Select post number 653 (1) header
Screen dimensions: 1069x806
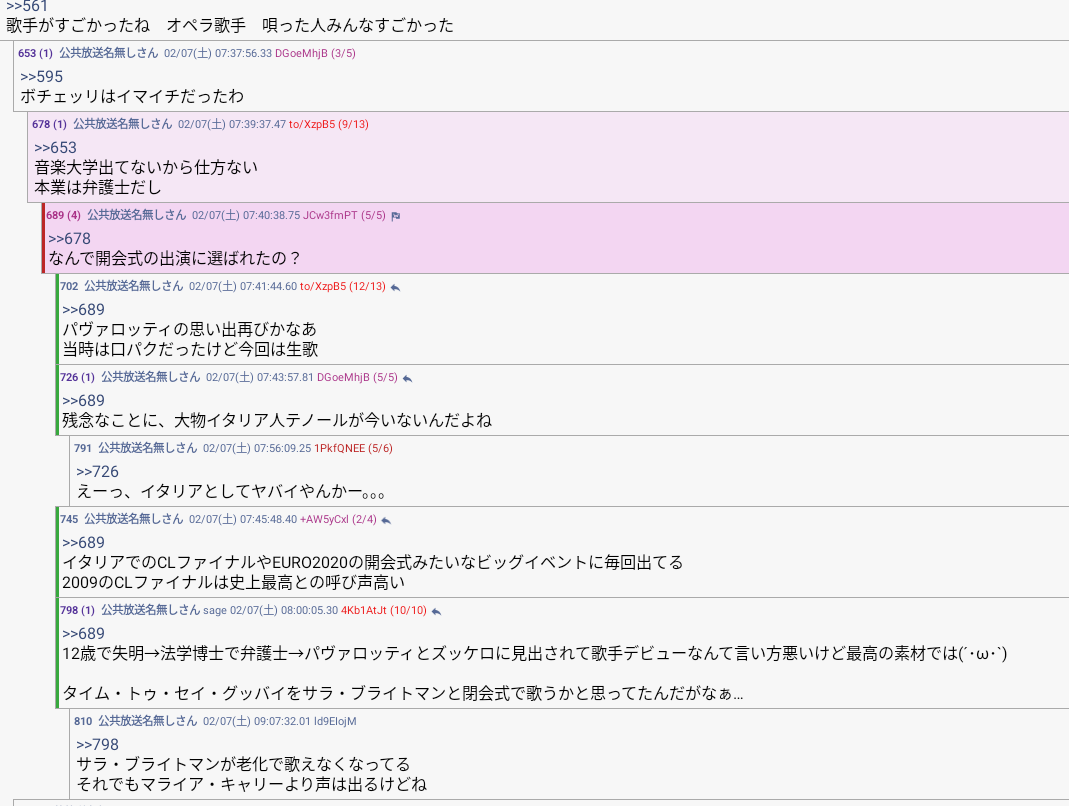(35, 53)
